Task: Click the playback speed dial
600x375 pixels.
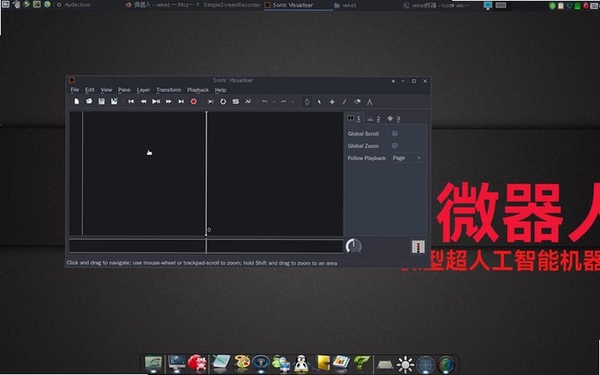Action: (x=353, y=246)
